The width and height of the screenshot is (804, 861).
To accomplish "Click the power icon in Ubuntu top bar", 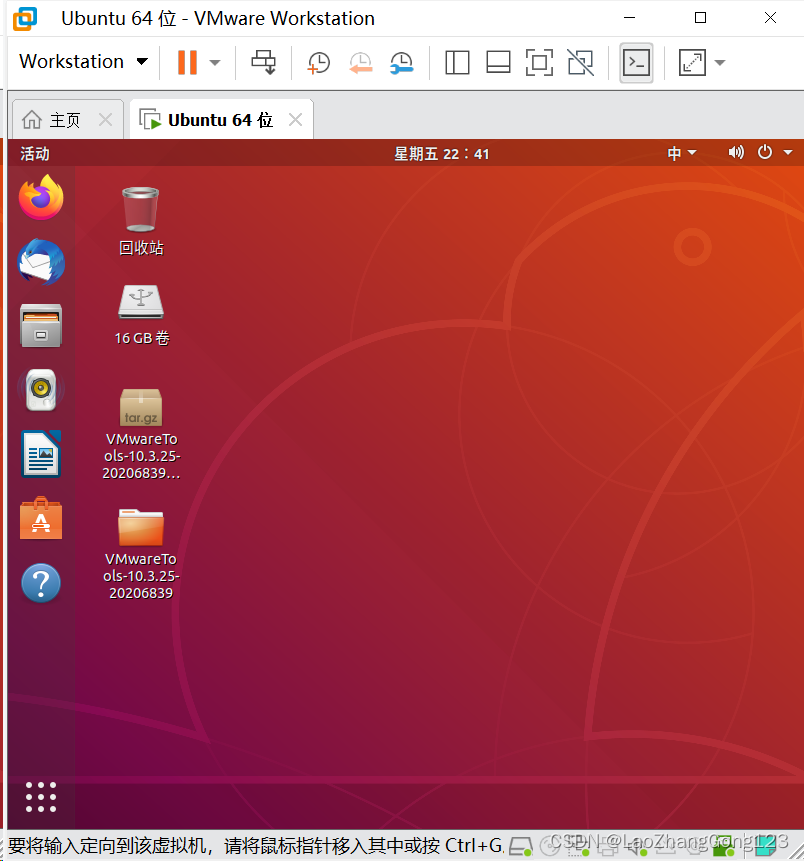I will [765, 152].
